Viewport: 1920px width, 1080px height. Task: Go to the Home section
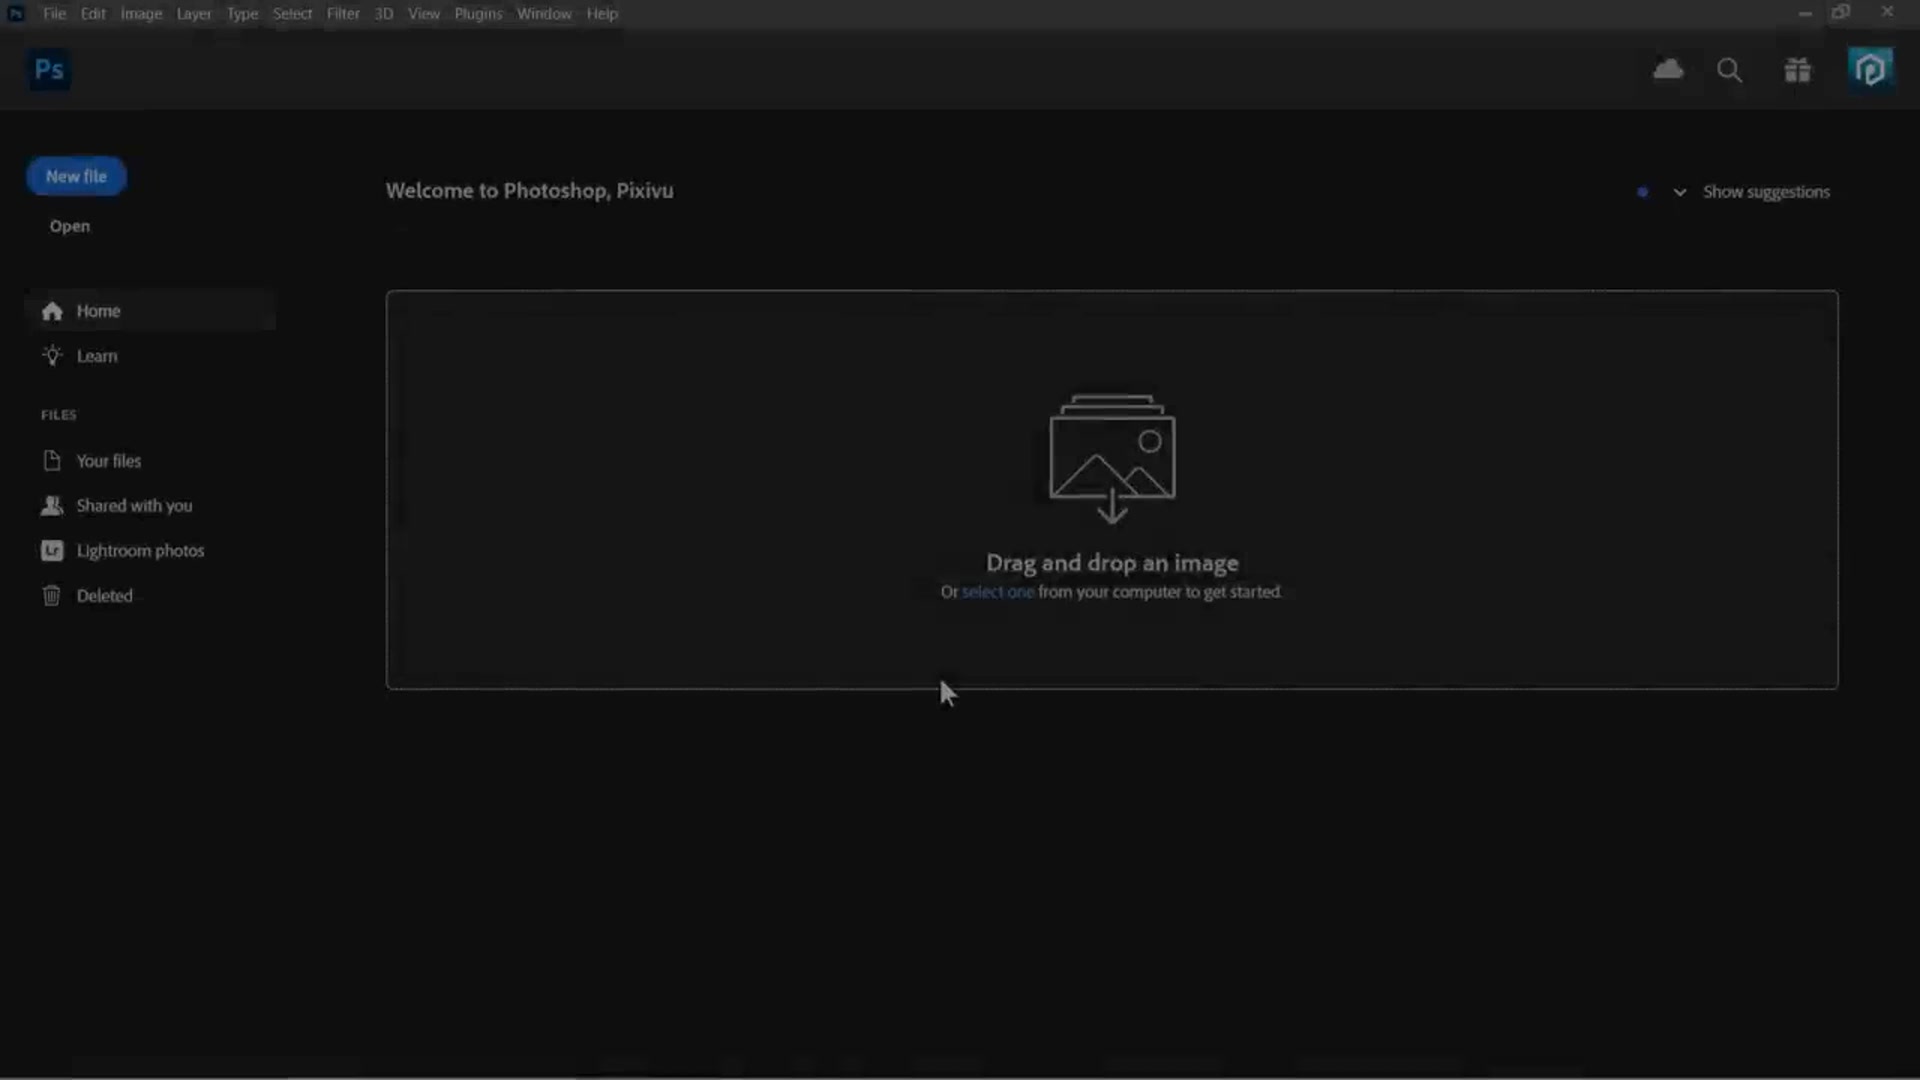point(150,311)
